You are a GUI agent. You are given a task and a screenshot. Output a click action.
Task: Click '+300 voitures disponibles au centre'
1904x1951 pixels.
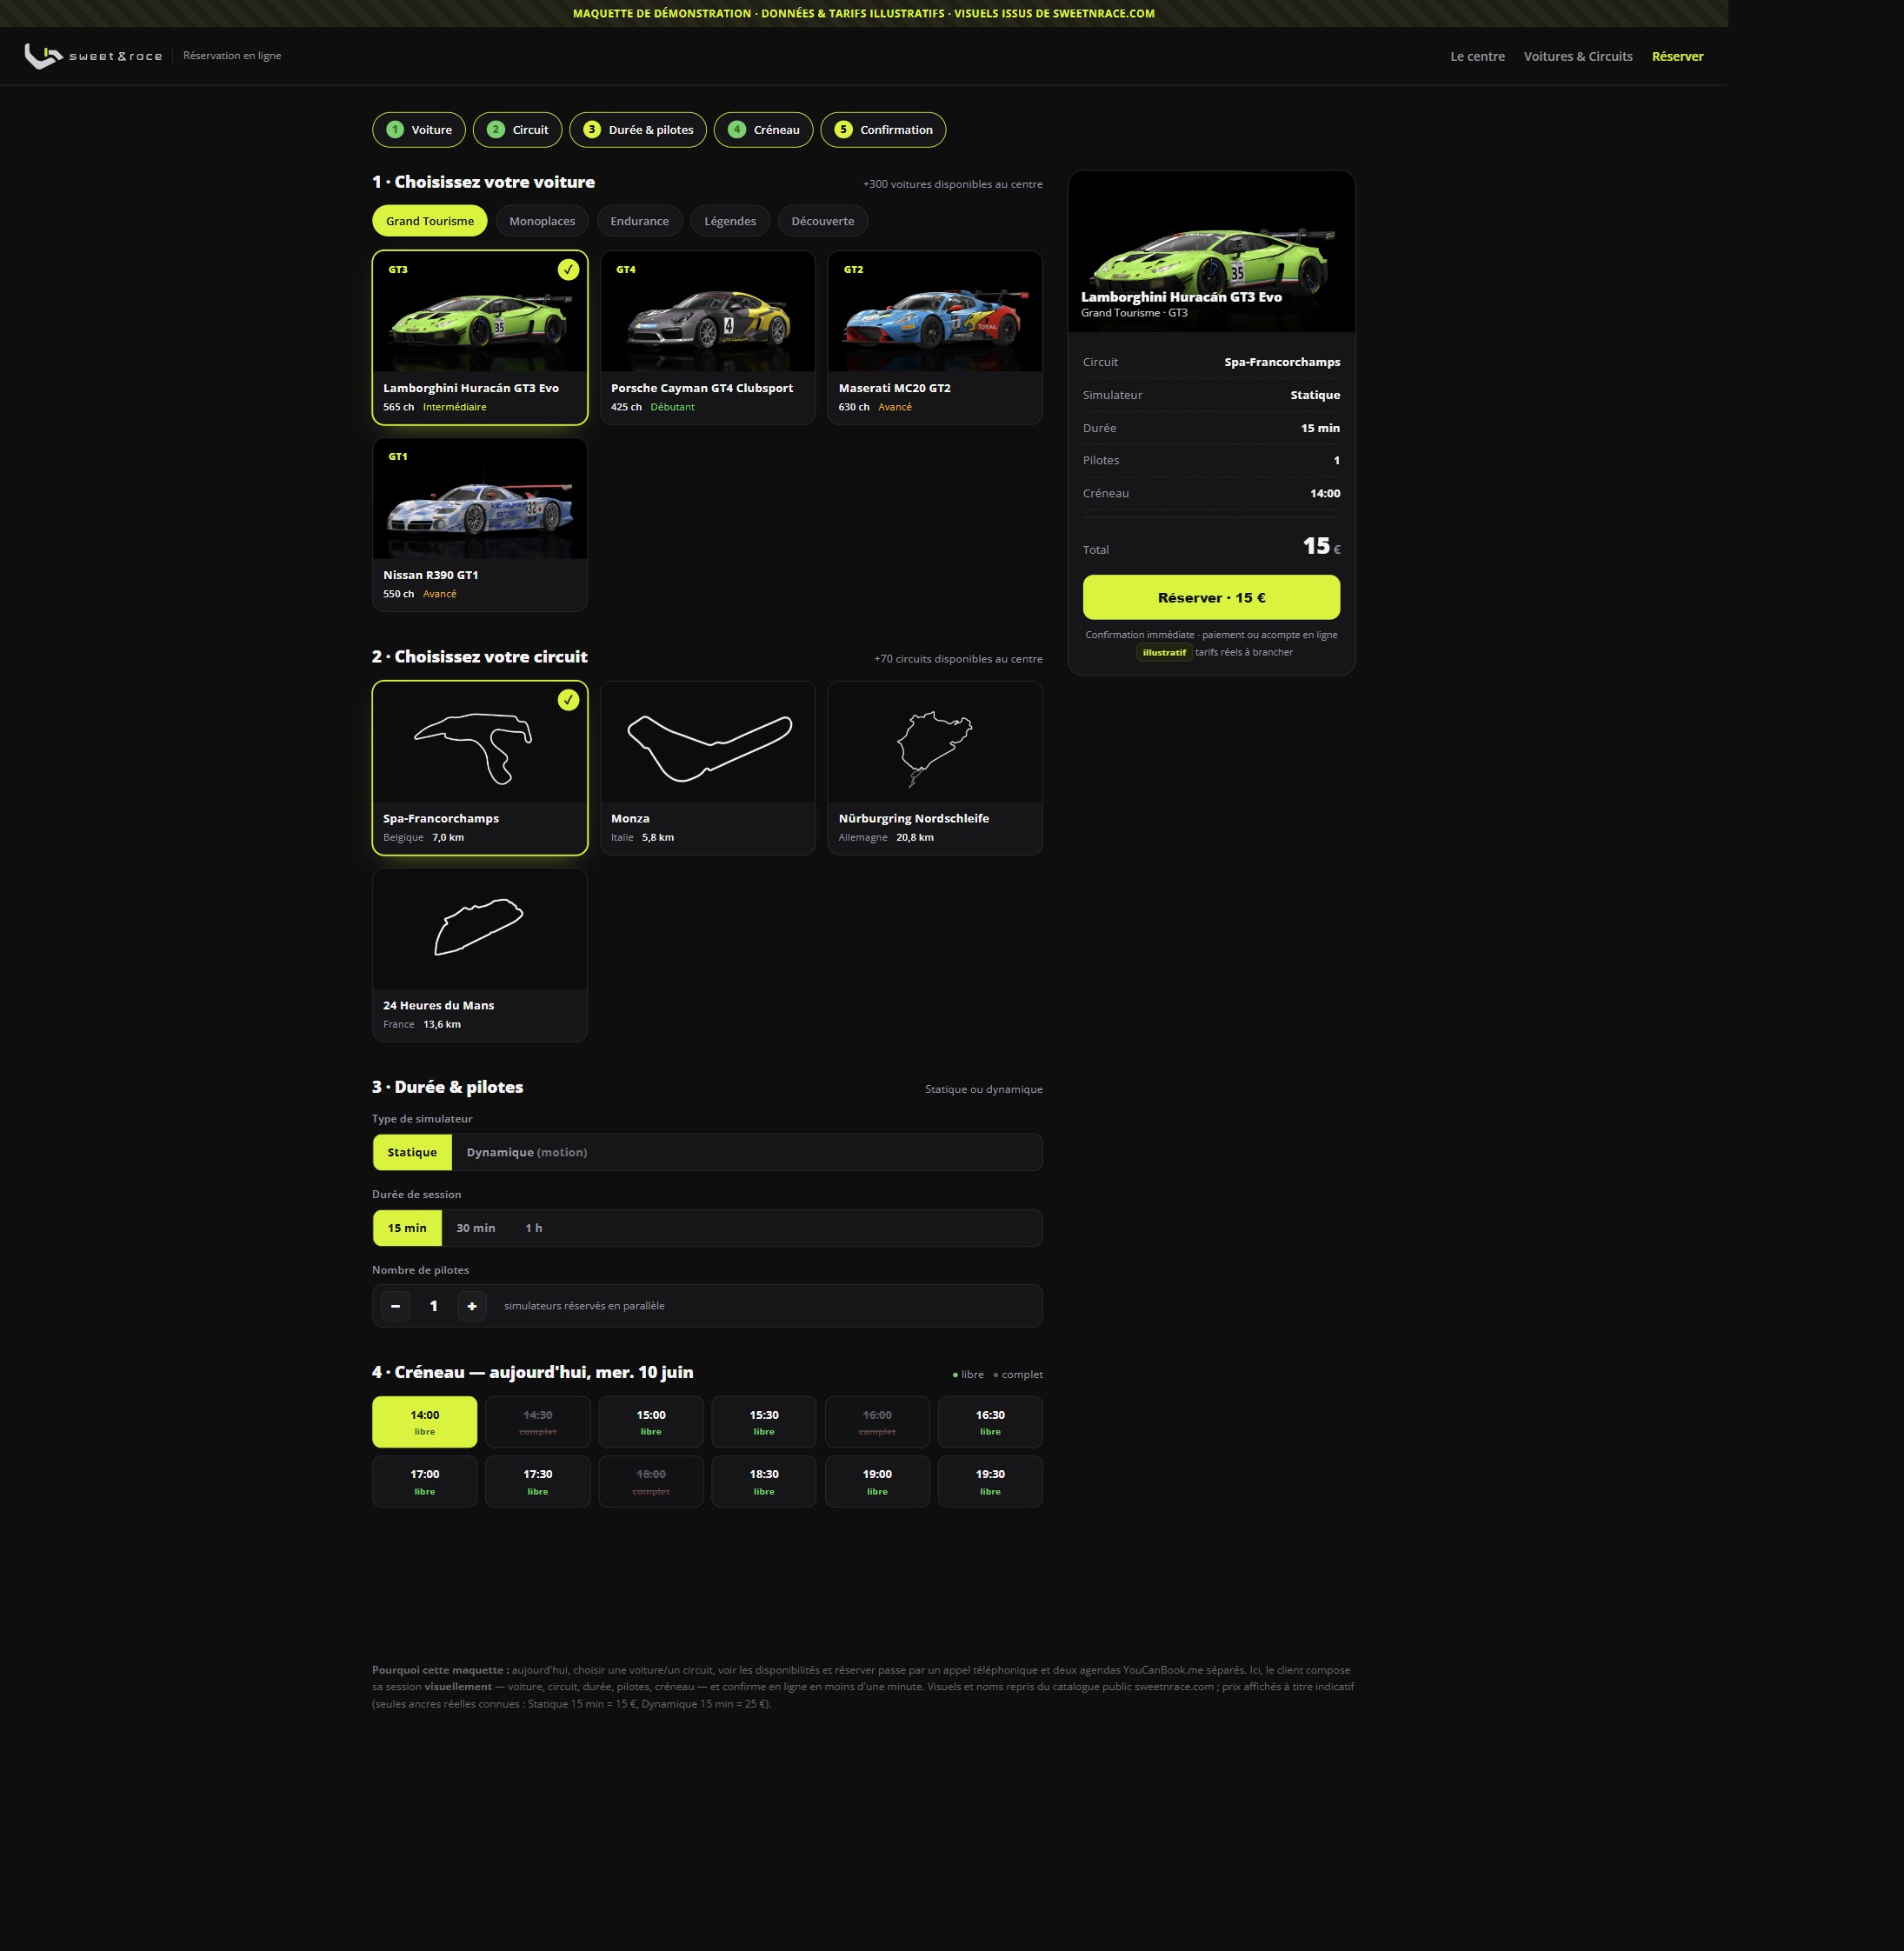[x=952, y=184]
